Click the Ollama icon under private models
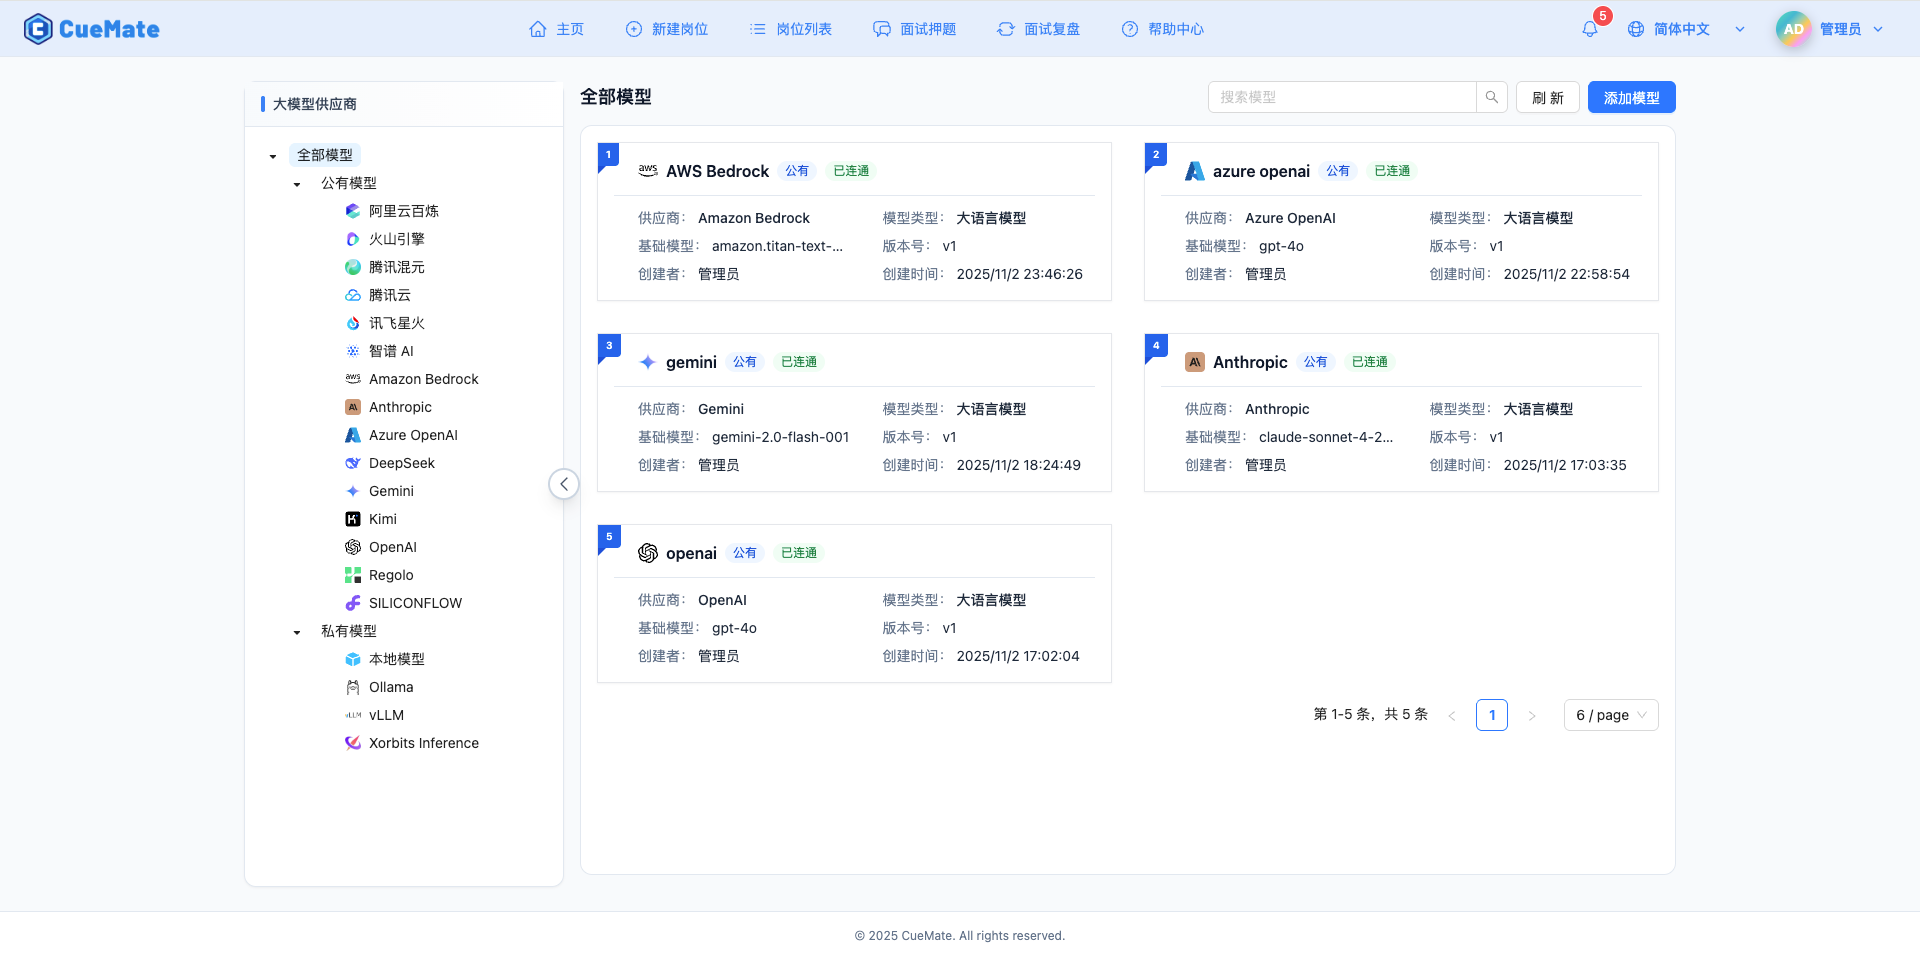Screen dimensions: 1920x959 [352, 687]
